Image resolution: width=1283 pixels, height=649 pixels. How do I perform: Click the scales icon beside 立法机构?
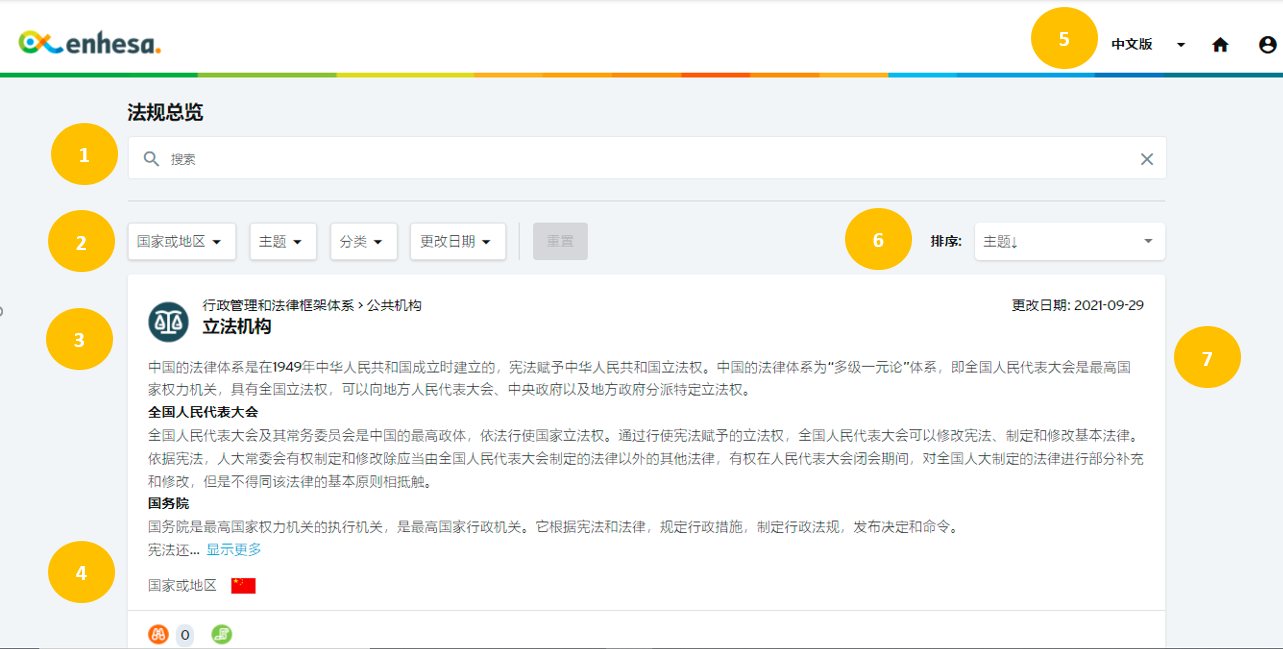pyautogui.click(x=168, y=321)
